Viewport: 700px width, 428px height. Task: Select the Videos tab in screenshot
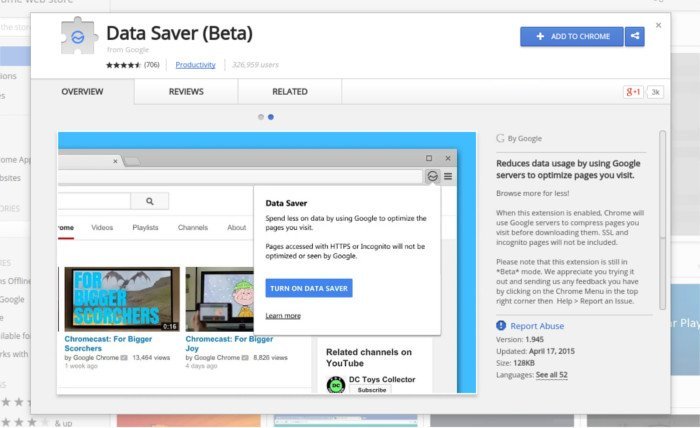click(x=102, y=228)
